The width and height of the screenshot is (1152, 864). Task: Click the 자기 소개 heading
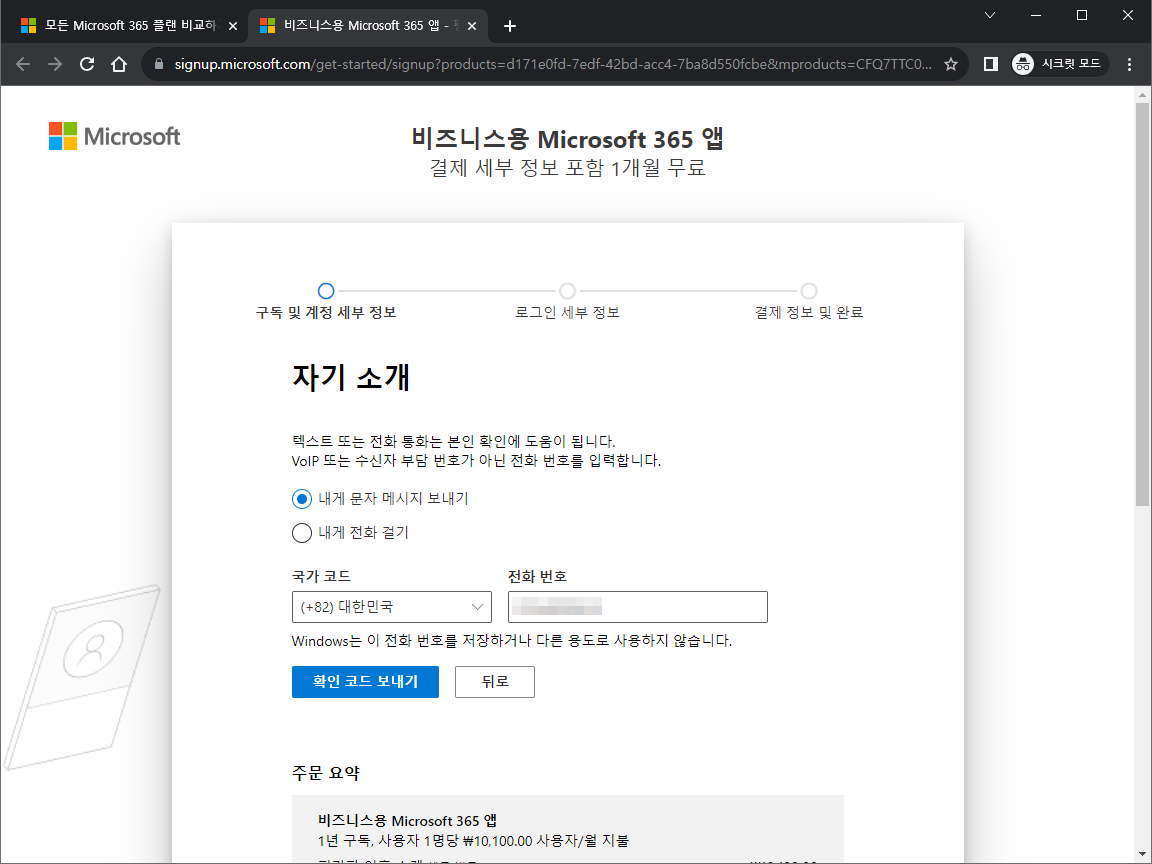[x=351, y=378]
